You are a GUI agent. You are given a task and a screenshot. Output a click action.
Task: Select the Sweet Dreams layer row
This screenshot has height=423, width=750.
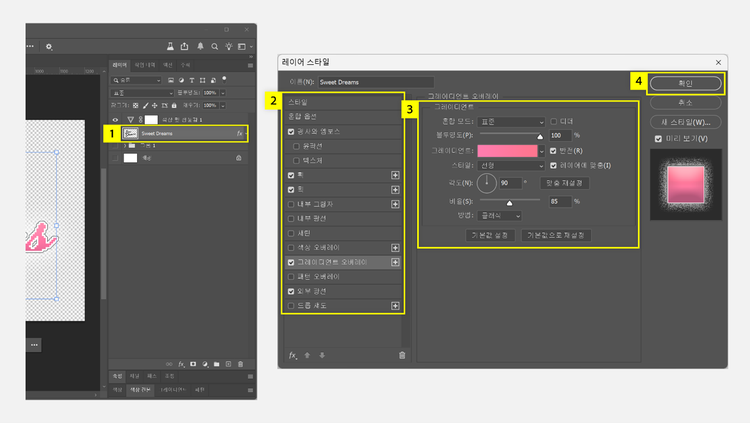(x=184, y=134)
